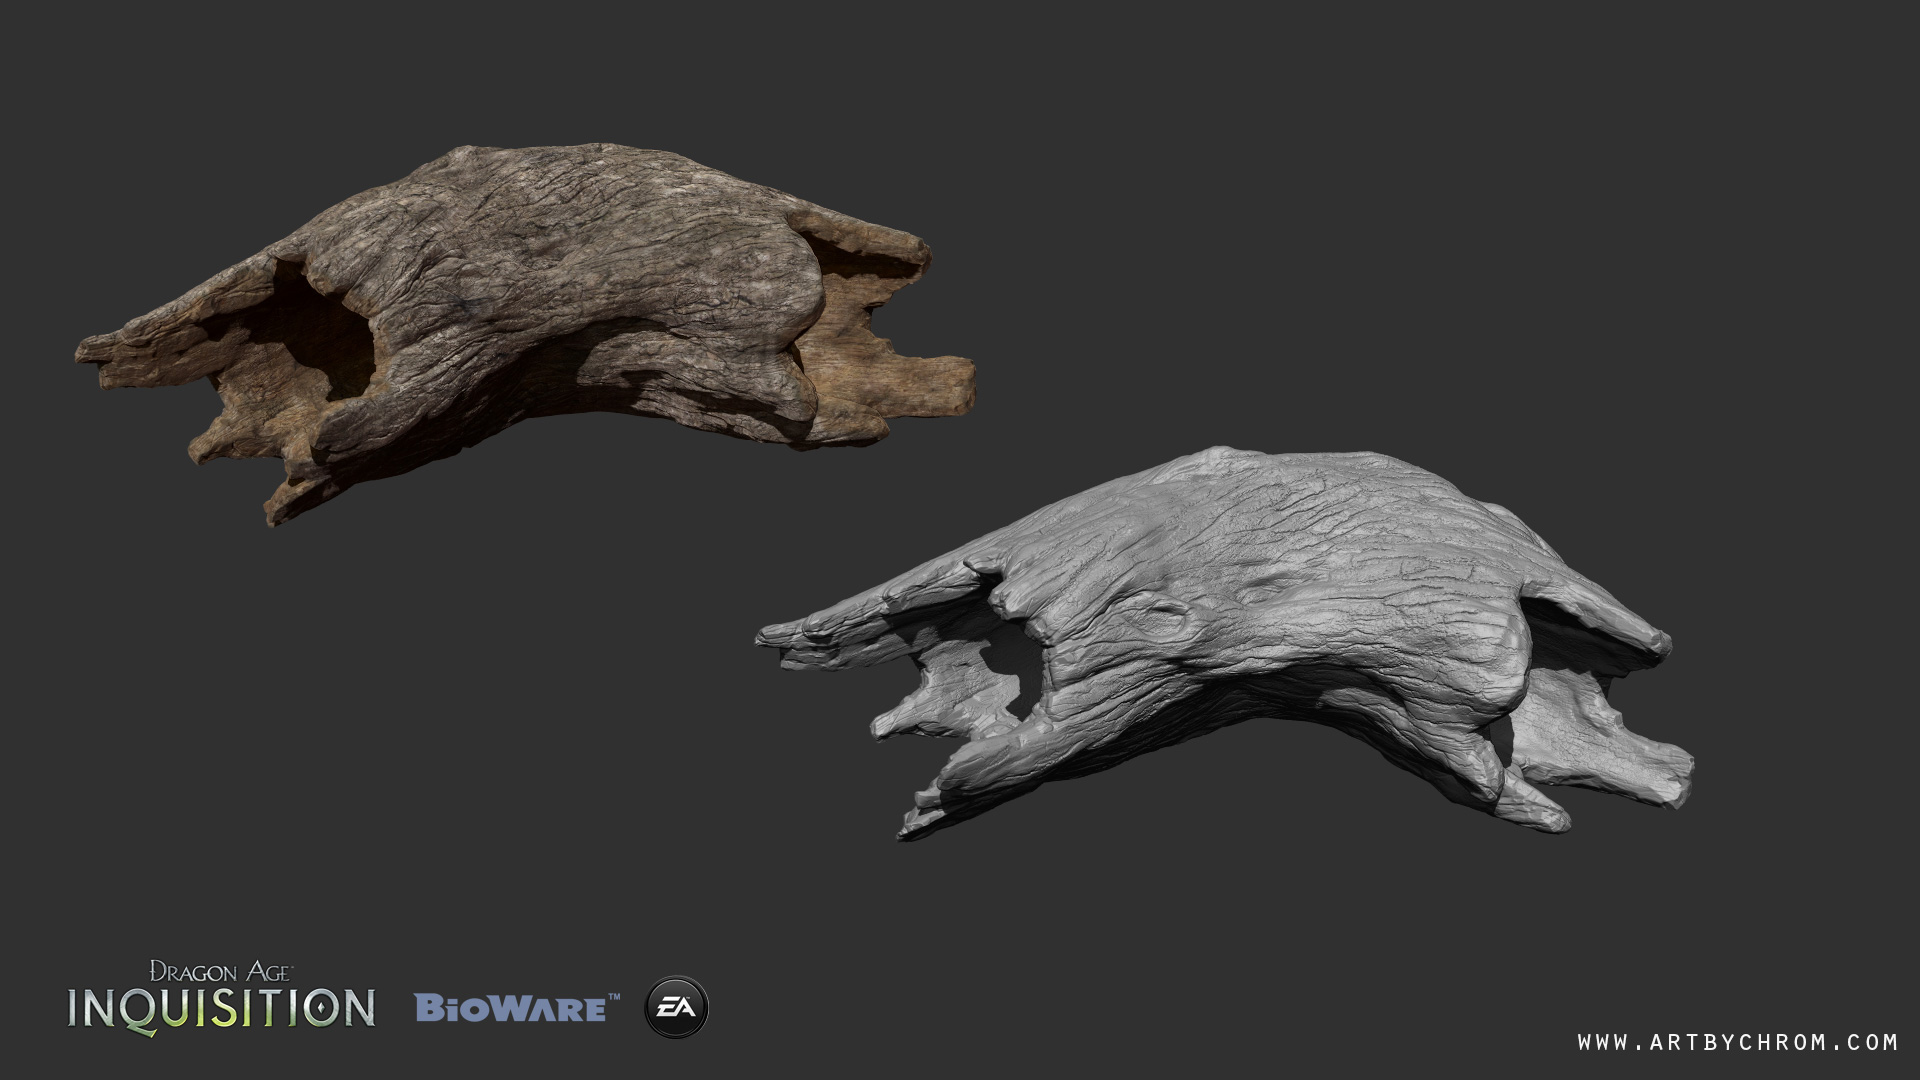The width and height of the screenshot is (1920, 1080).
Task: Select the textured brown log render
Action: tap(525, 332)
